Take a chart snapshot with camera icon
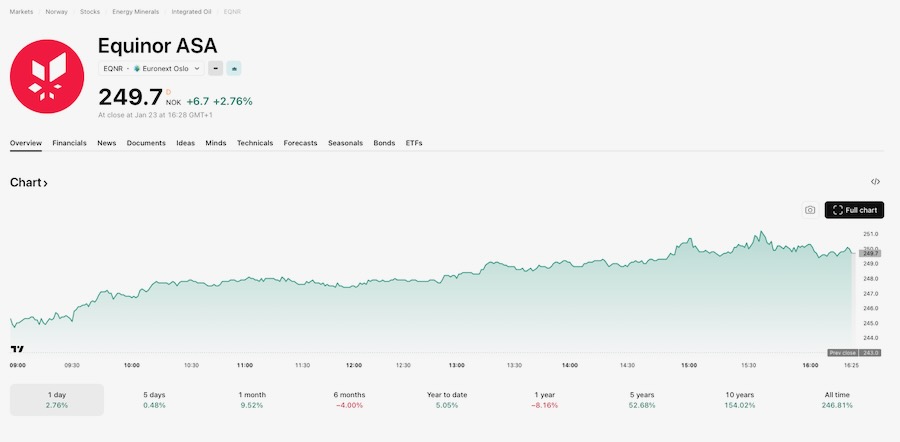This screenshot has height=442, width=900. 810,210
